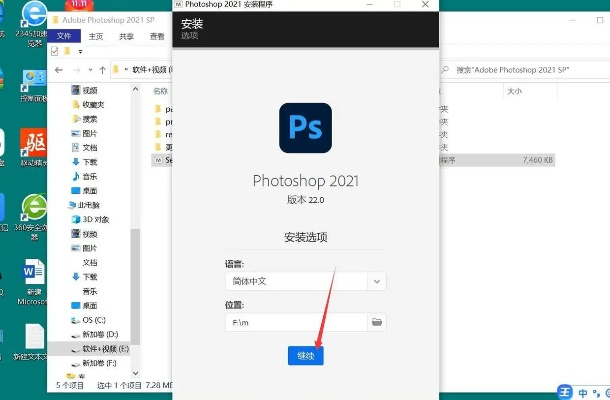Click the Forward arrow in File Explorer
Image resolution: width=610 pixels, height=400 pixels.
[77, 70]
